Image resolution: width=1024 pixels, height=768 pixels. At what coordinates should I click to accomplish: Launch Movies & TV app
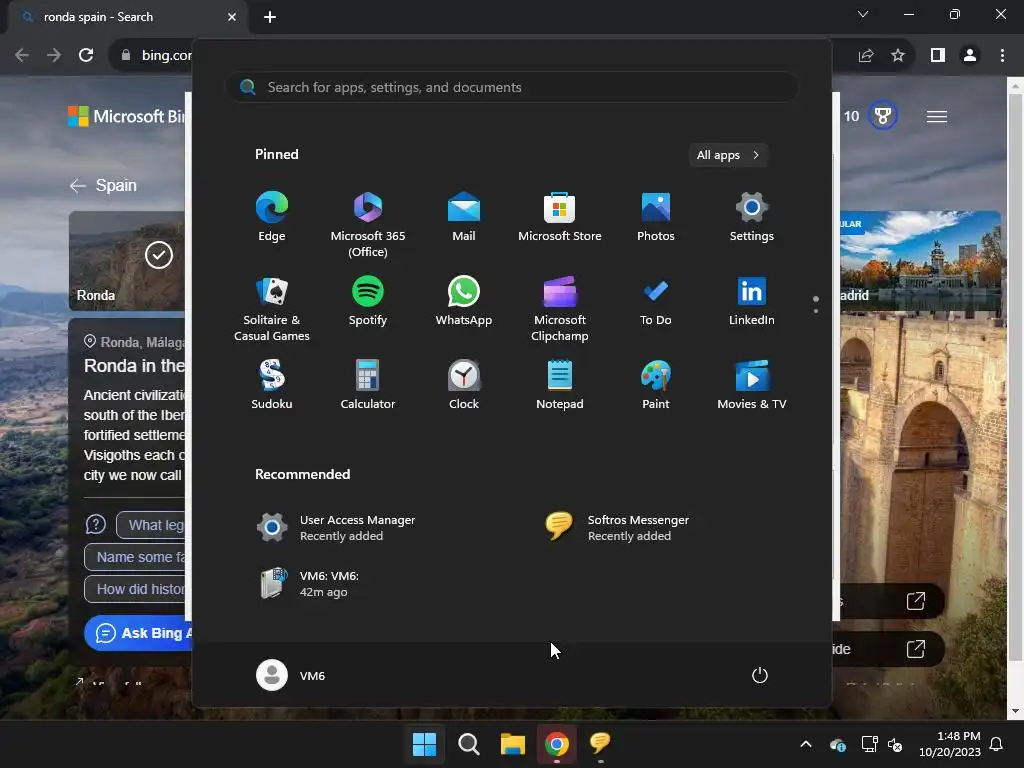pos(752,385)
